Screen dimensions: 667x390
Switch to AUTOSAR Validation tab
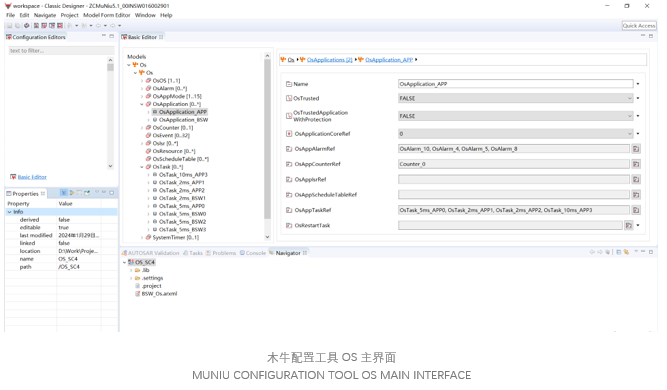[151, 253]
